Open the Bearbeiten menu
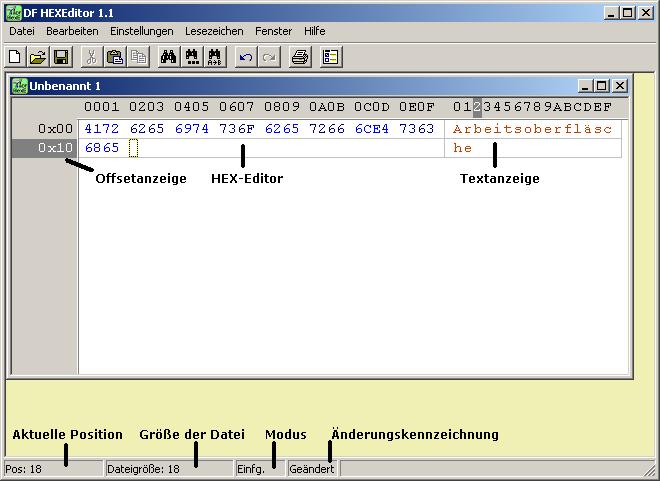 point(72,31)
